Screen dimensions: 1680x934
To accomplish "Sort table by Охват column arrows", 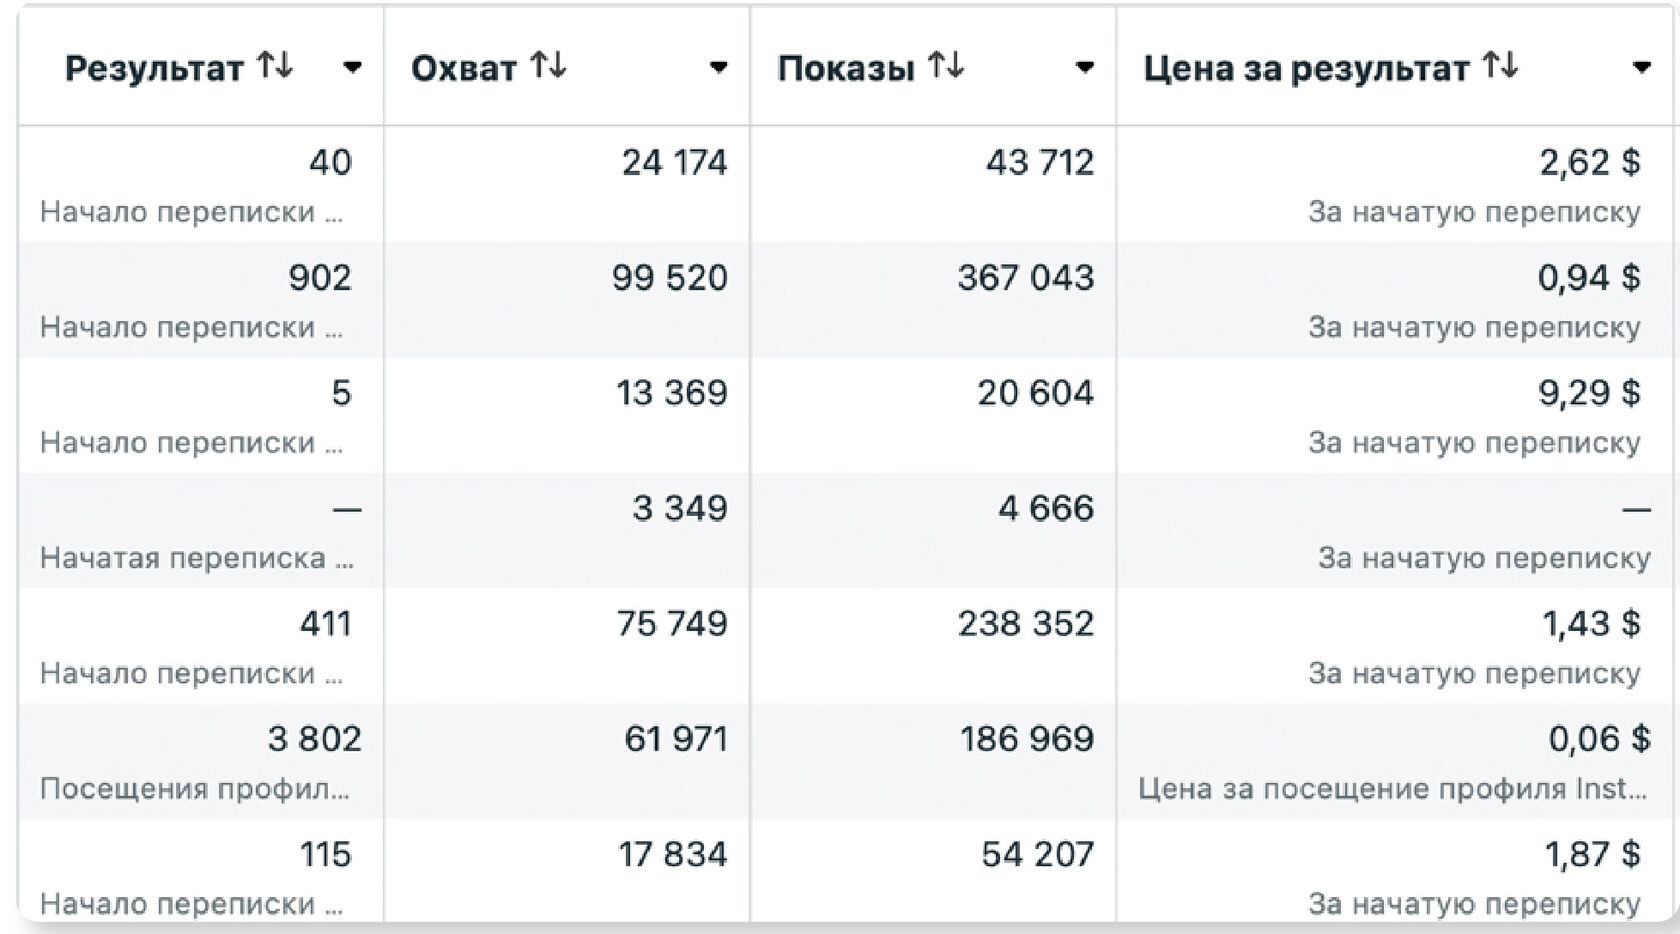I will click(548, 66).
